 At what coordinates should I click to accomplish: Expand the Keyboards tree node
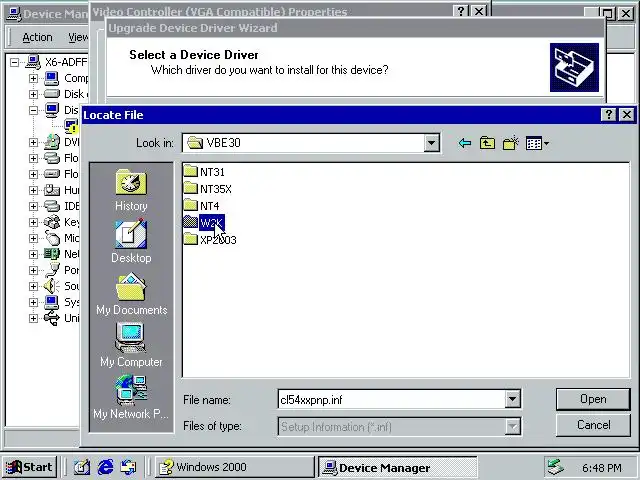pos(33,222)
